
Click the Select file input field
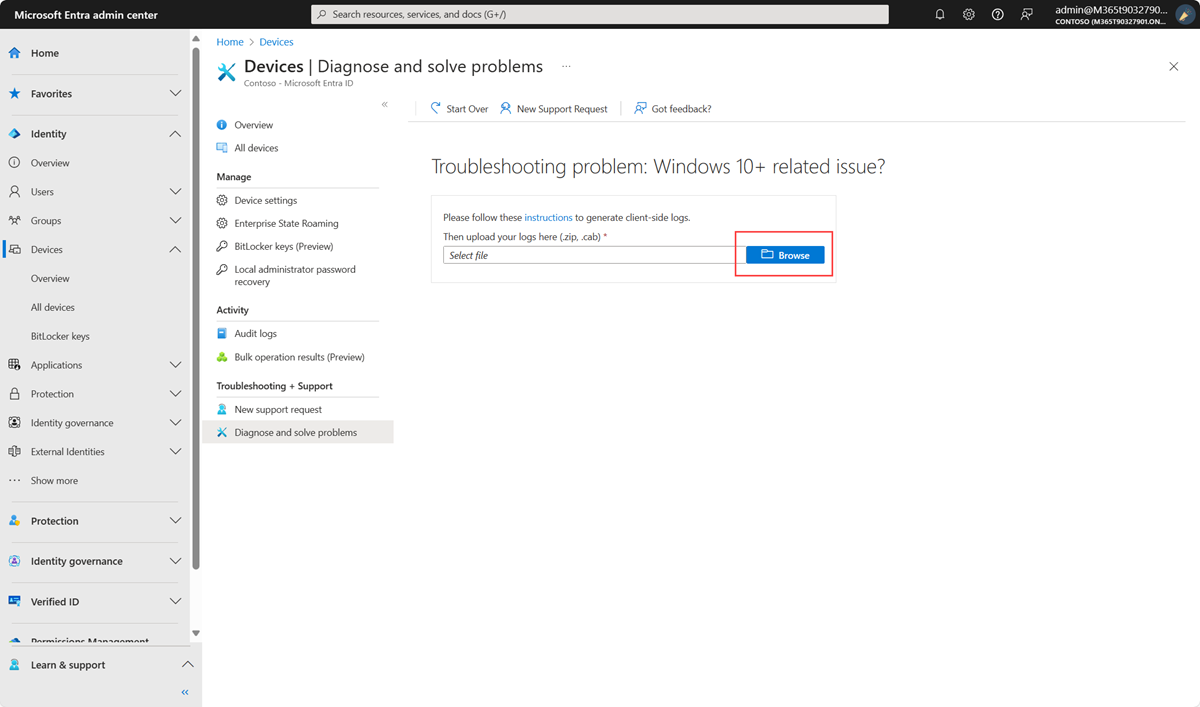tap(594, 255)
